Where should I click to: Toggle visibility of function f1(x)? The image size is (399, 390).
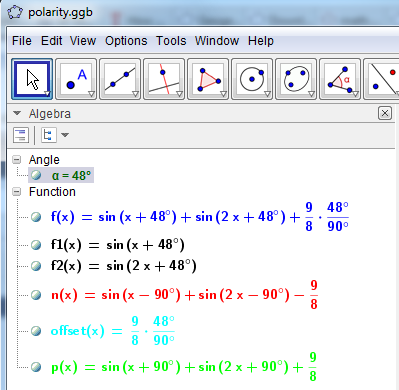36,245
